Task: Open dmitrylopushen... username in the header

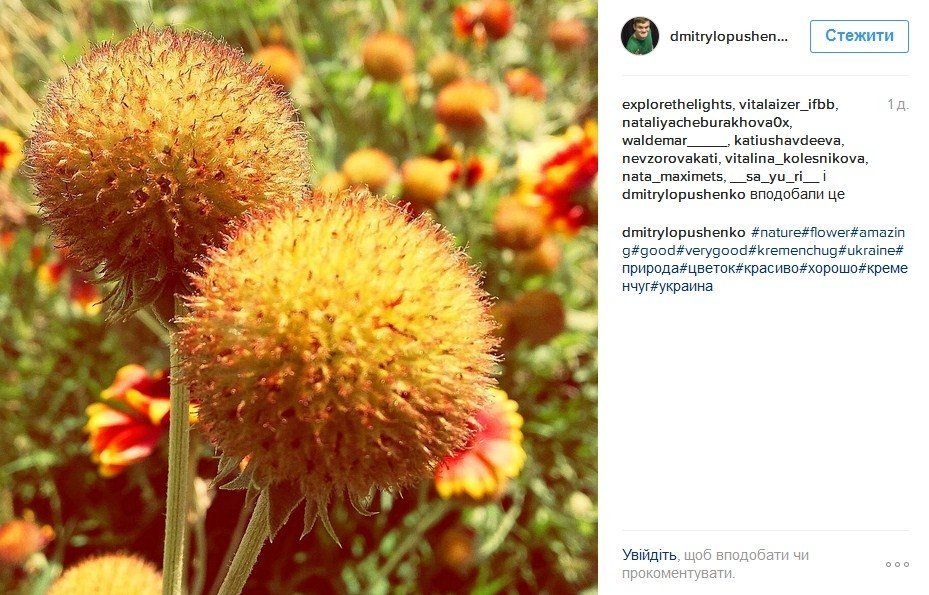Action: click(x=729, y=36)
